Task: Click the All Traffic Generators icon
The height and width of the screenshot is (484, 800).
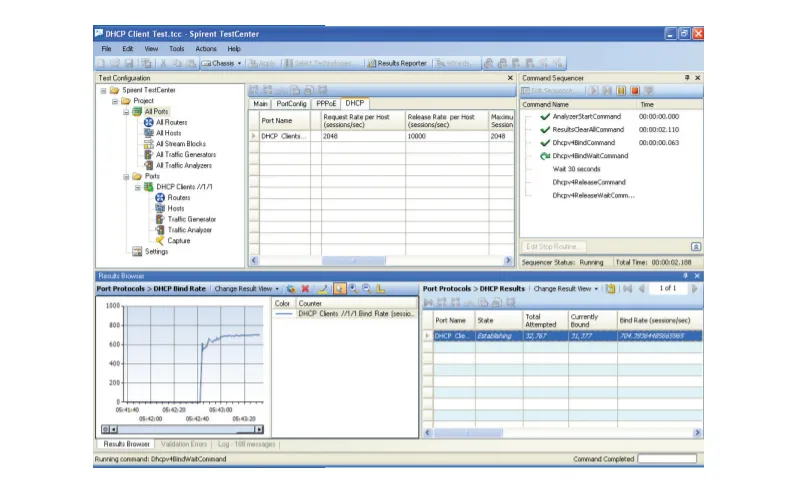Action: click(x=148, y=155)
